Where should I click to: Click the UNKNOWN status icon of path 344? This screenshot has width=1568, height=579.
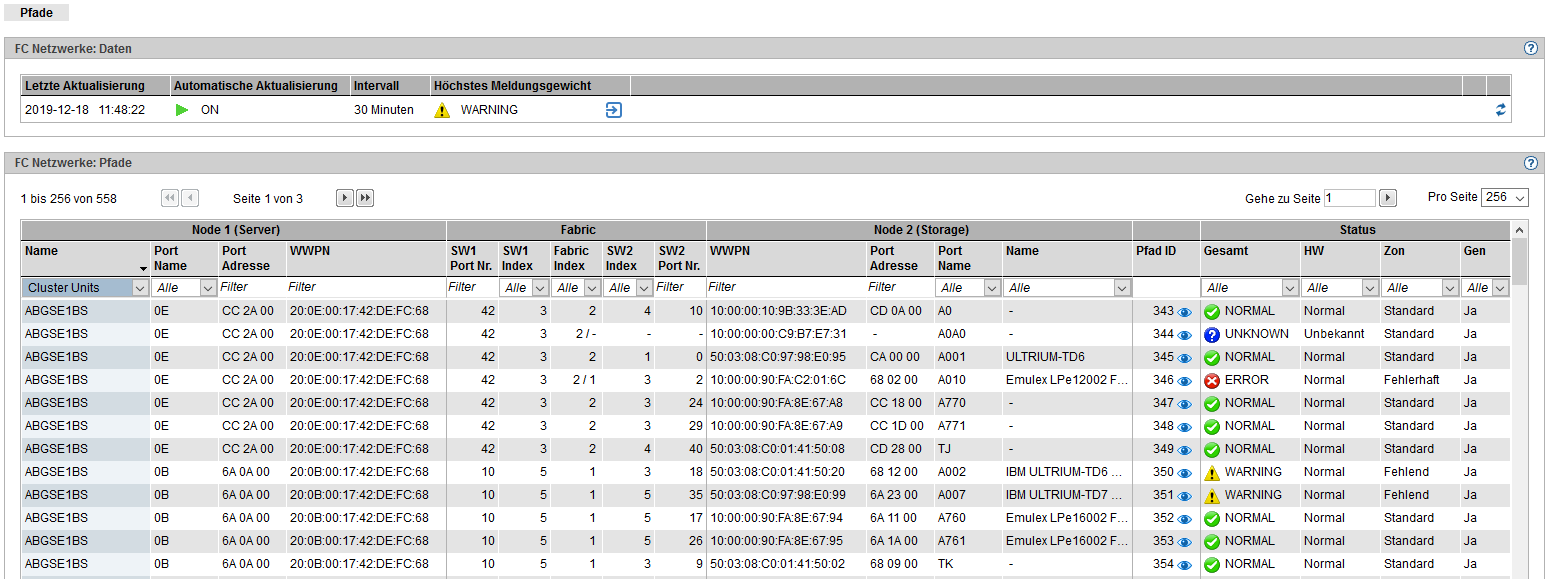tap(1212, 335)
